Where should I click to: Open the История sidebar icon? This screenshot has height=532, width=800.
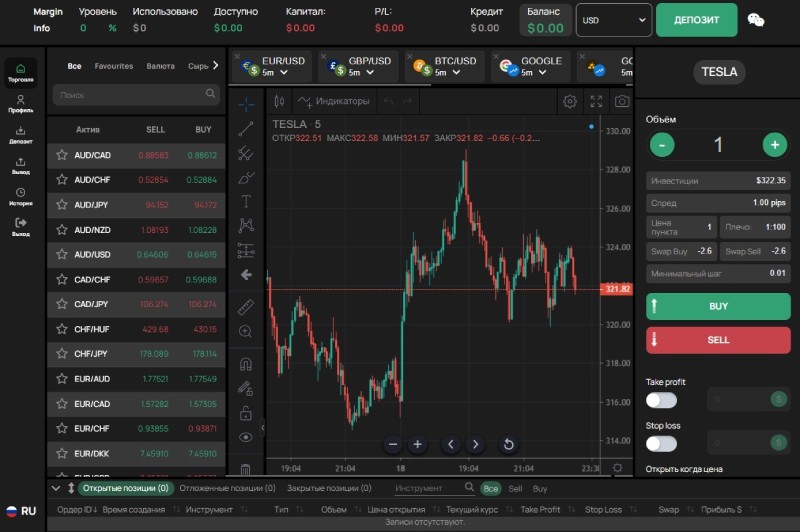pos(20,196)
